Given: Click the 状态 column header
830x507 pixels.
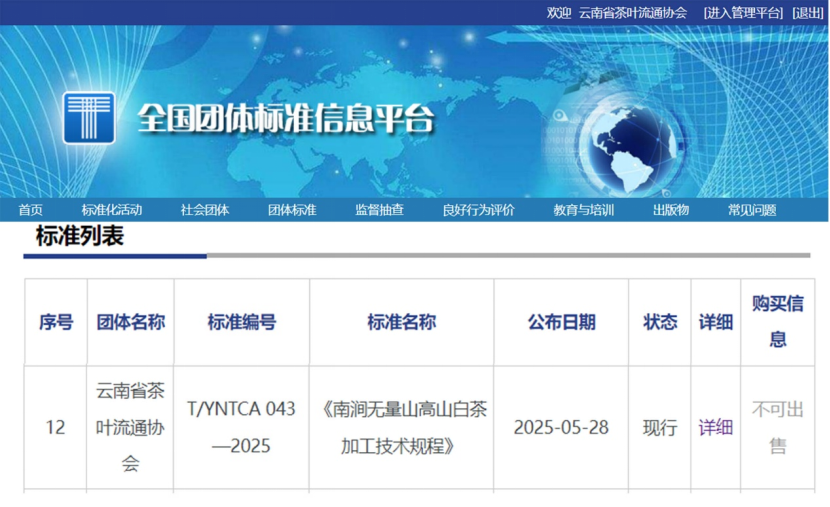Looking at the screenshot, I should click(x=660, y=322).
